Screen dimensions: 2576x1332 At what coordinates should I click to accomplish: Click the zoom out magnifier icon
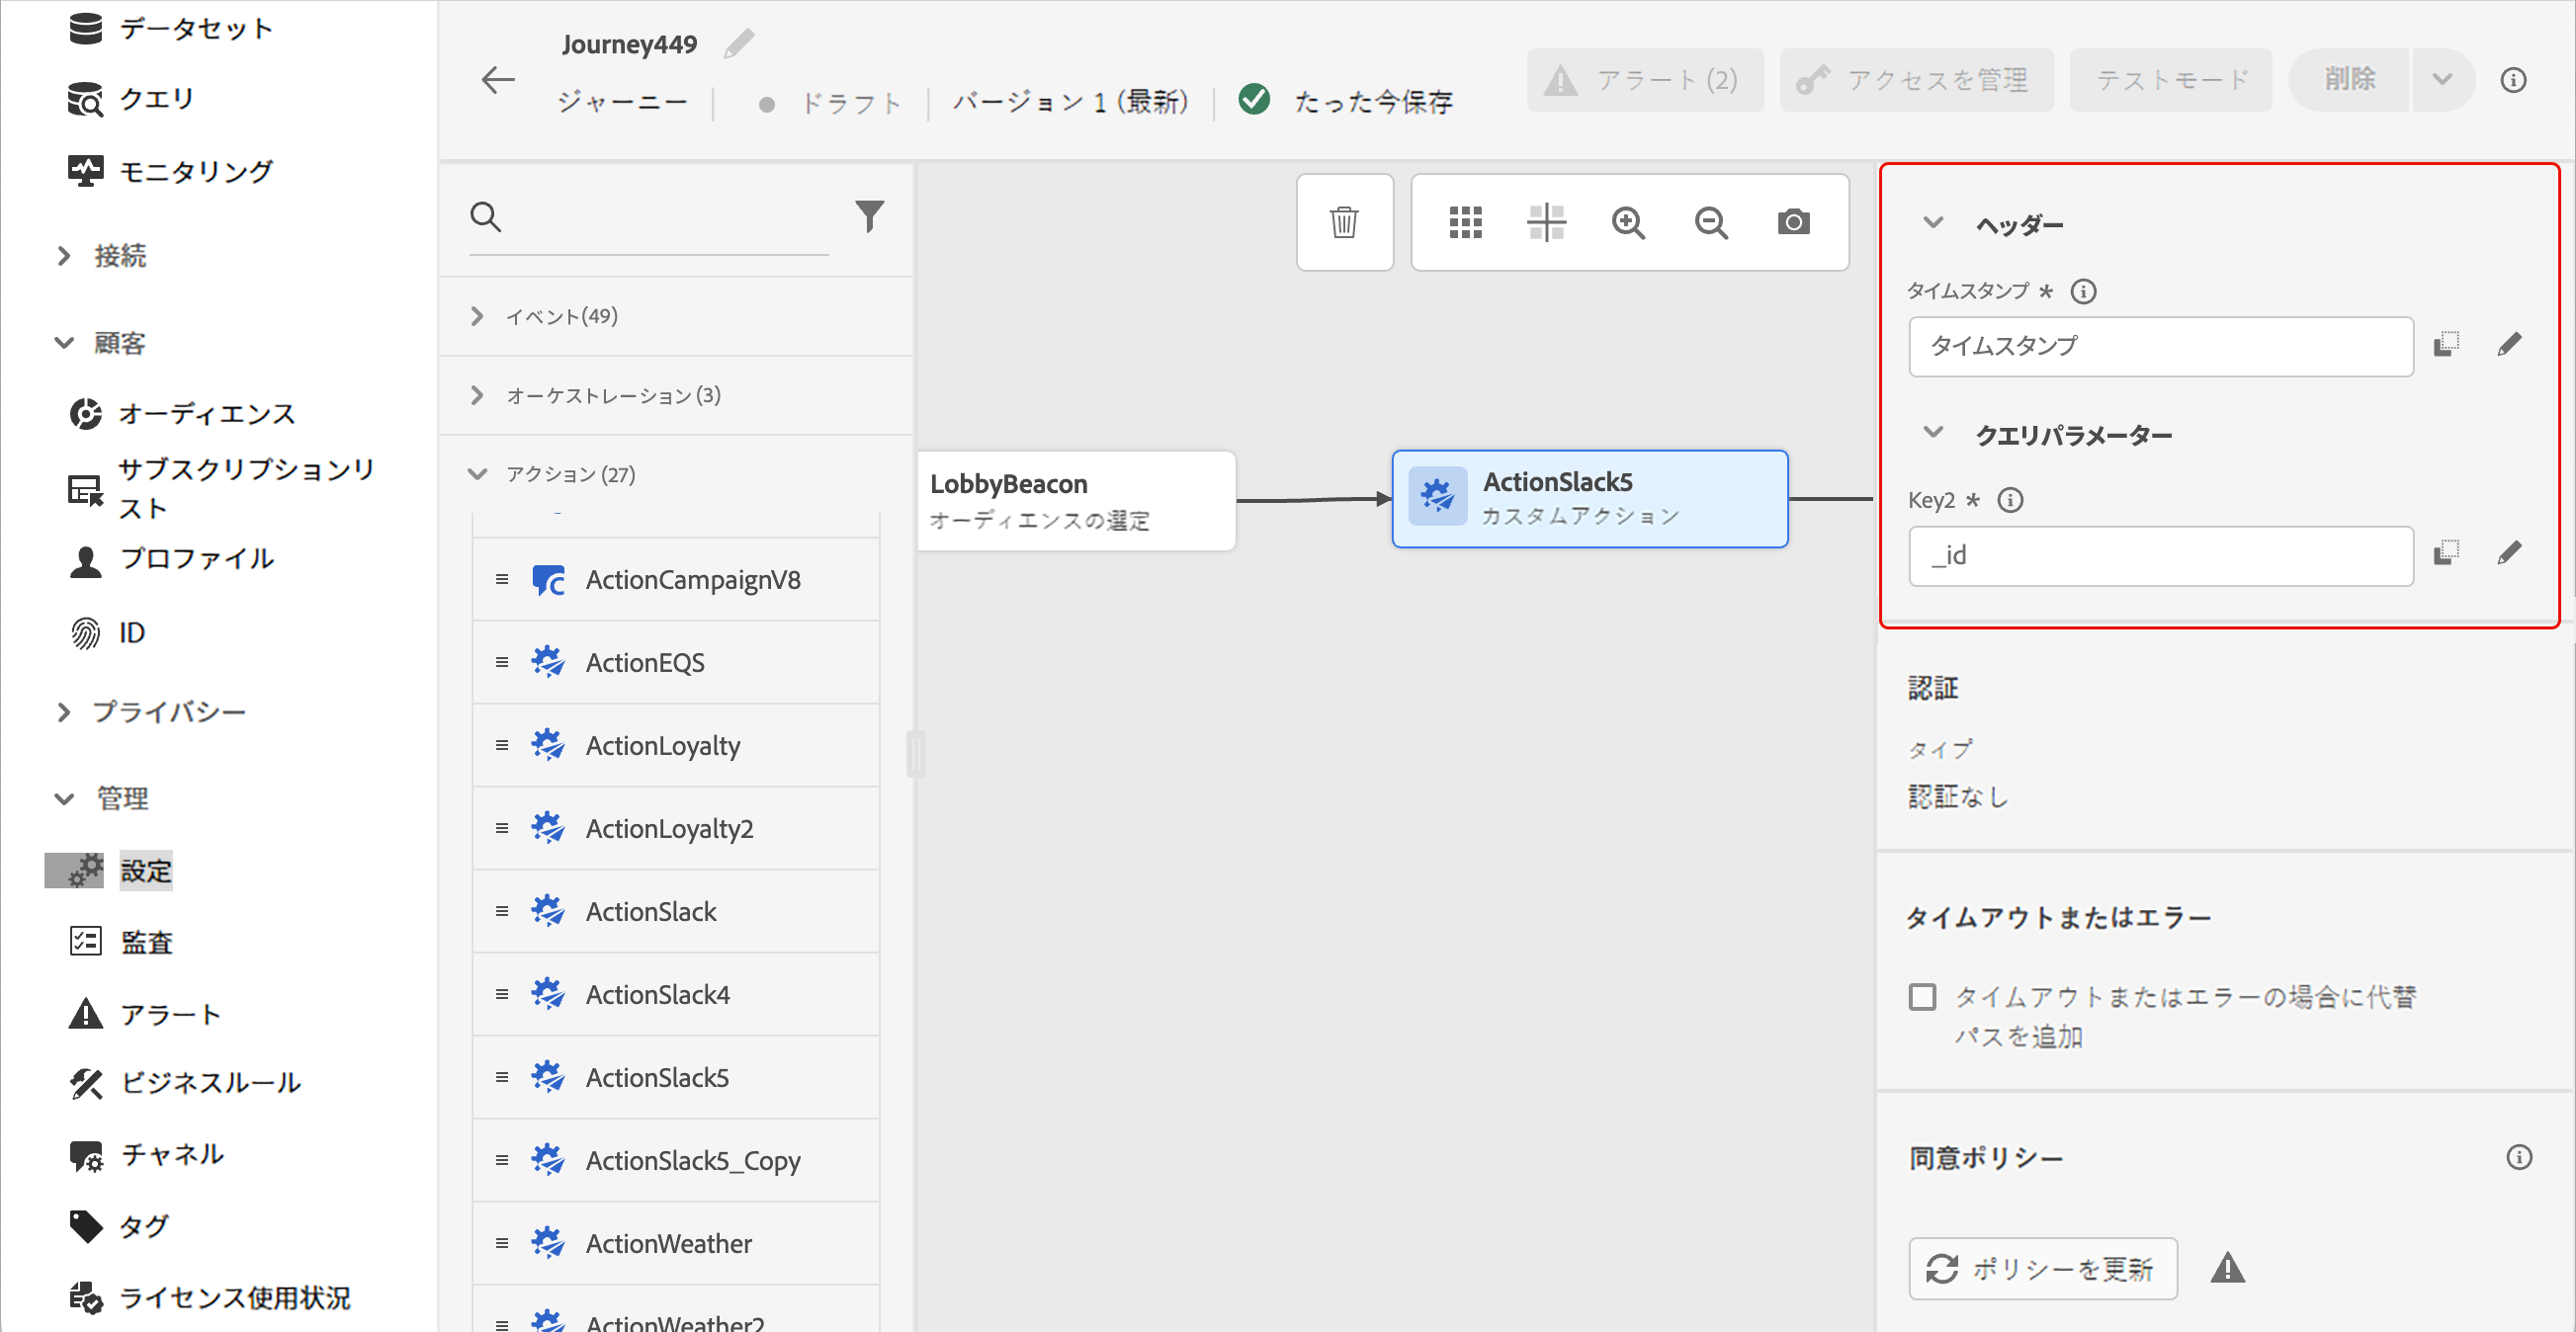1710,222
